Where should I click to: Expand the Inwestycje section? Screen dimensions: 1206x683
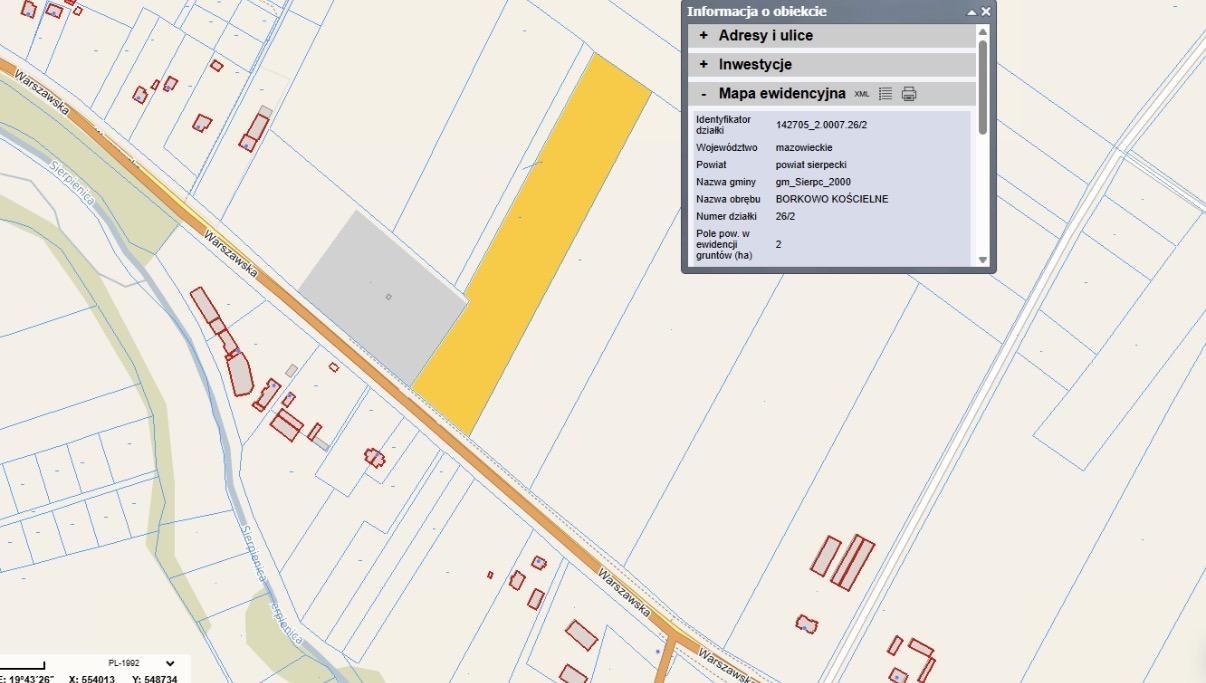[831, 65]
